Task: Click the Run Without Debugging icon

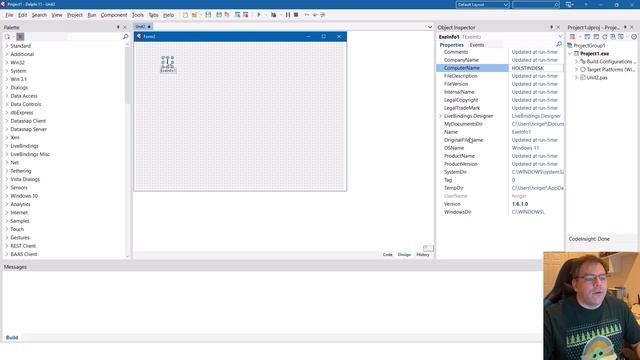Action: (273, 15)
